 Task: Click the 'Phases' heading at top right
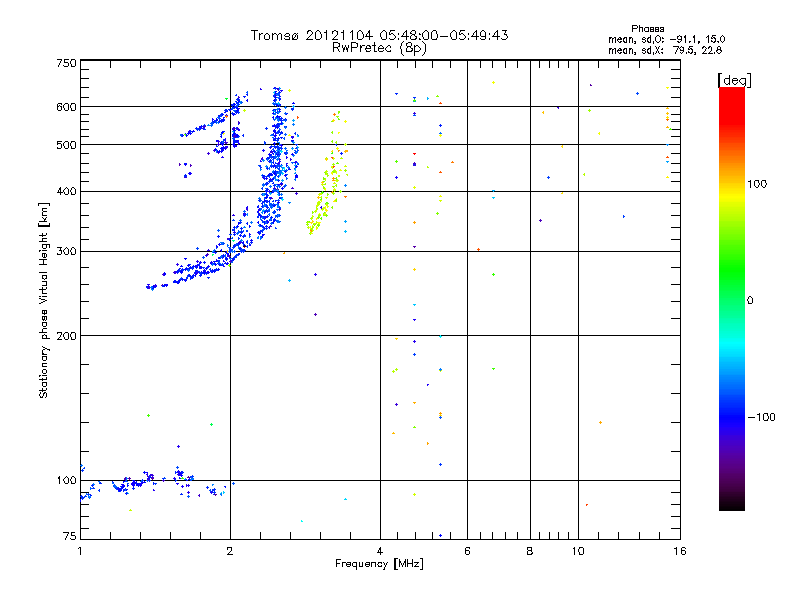(647, 29)
